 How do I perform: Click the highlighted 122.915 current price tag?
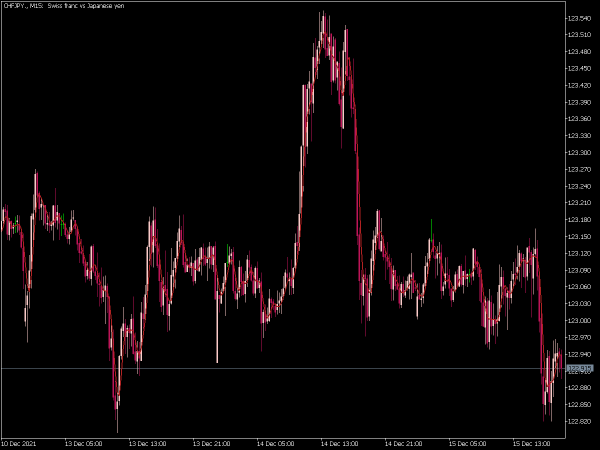pos(579,368)
